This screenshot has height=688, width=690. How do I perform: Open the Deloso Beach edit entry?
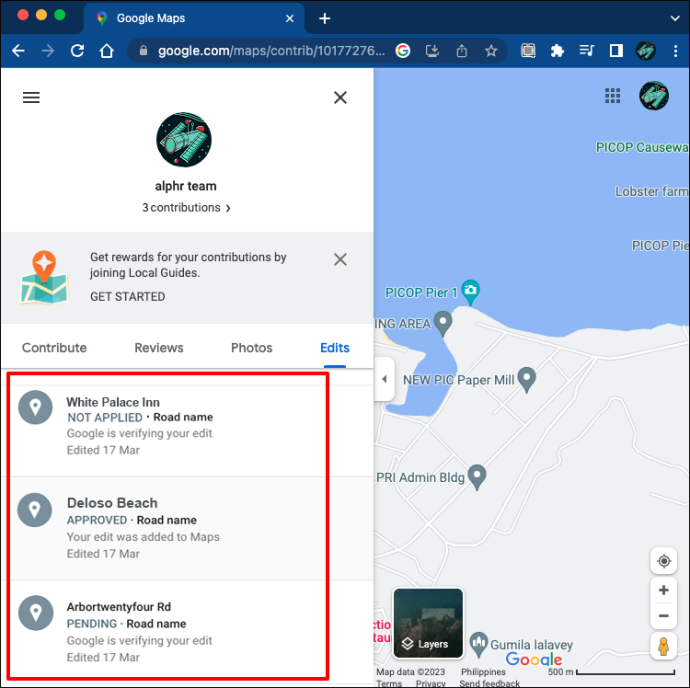pyautogui.click(x=187, y=528)
